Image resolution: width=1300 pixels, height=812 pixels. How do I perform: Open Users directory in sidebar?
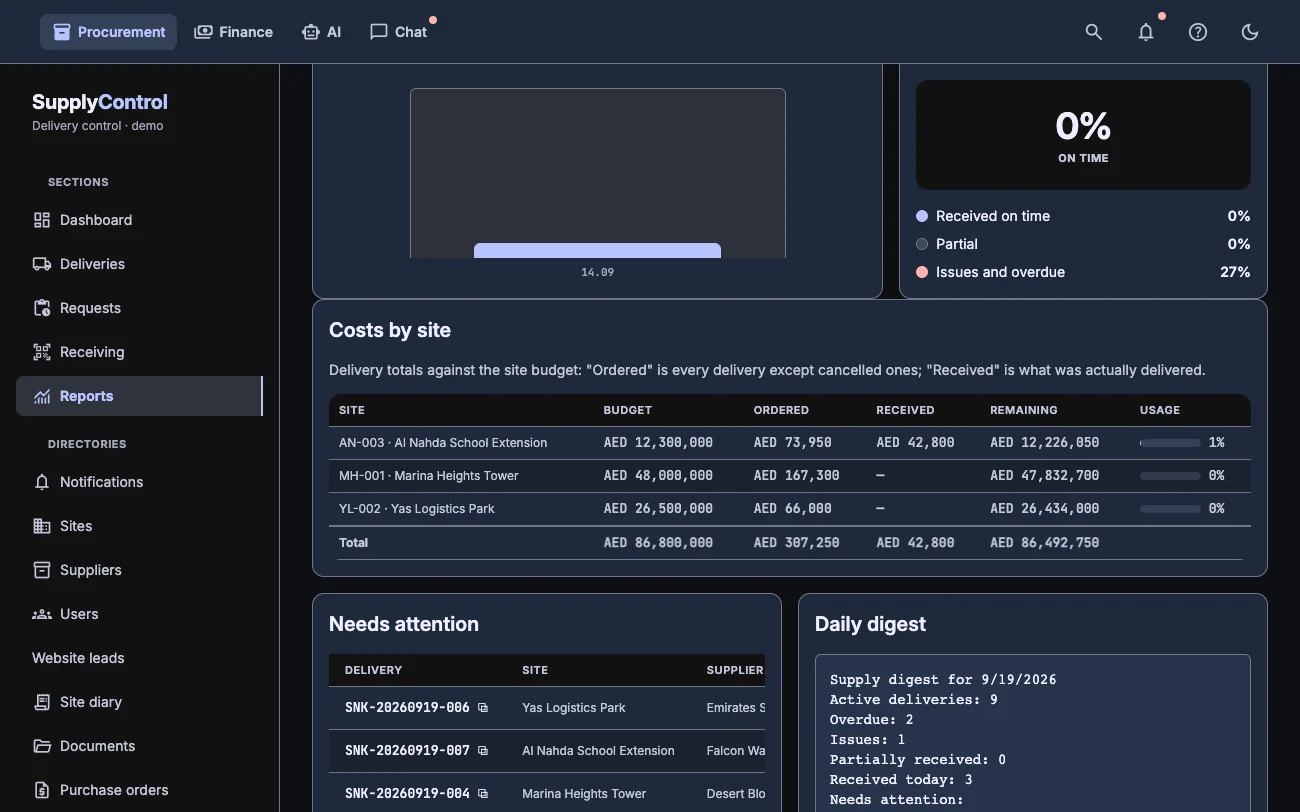pos(139,614)
